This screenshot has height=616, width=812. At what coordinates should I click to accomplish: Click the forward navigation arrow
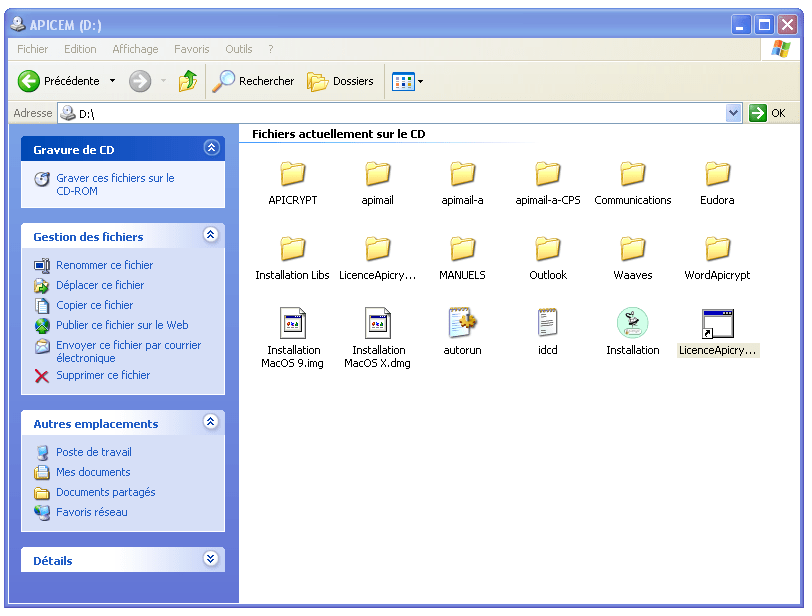coord(140,81)
